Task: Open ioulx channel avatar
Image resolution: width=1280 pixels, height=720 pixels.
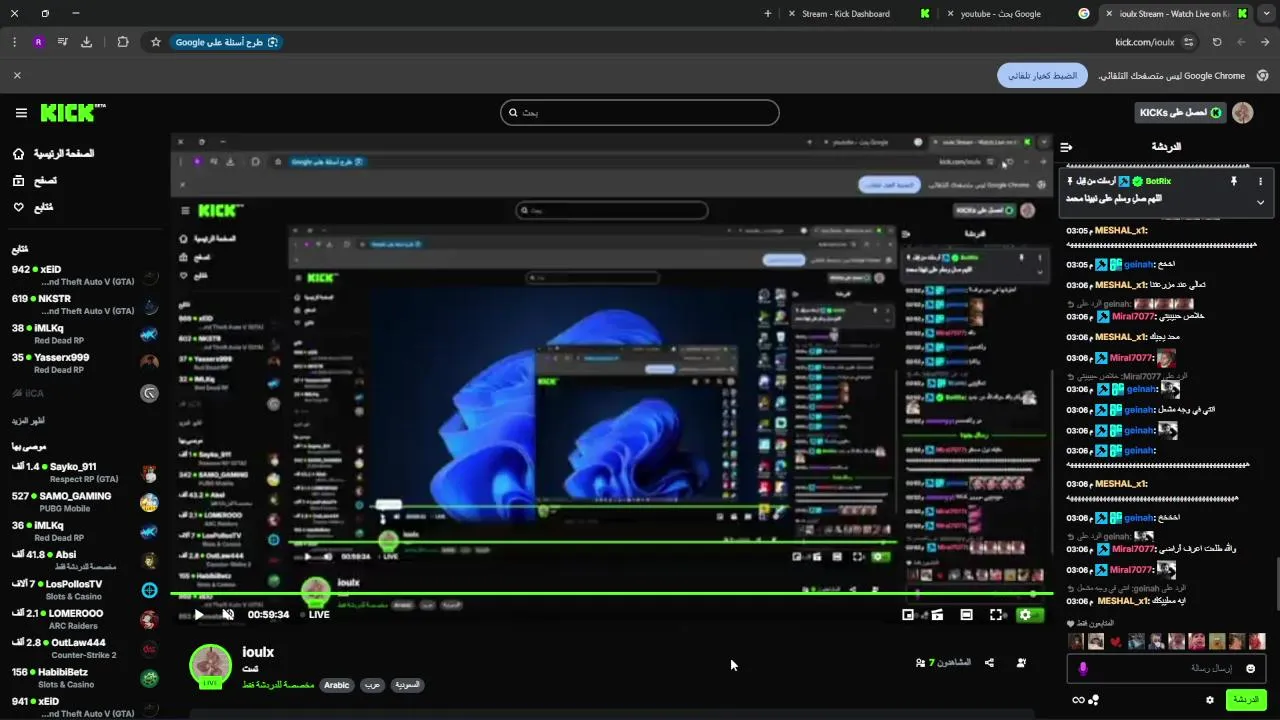Action: pyautogui.click(x=211, y=667)
